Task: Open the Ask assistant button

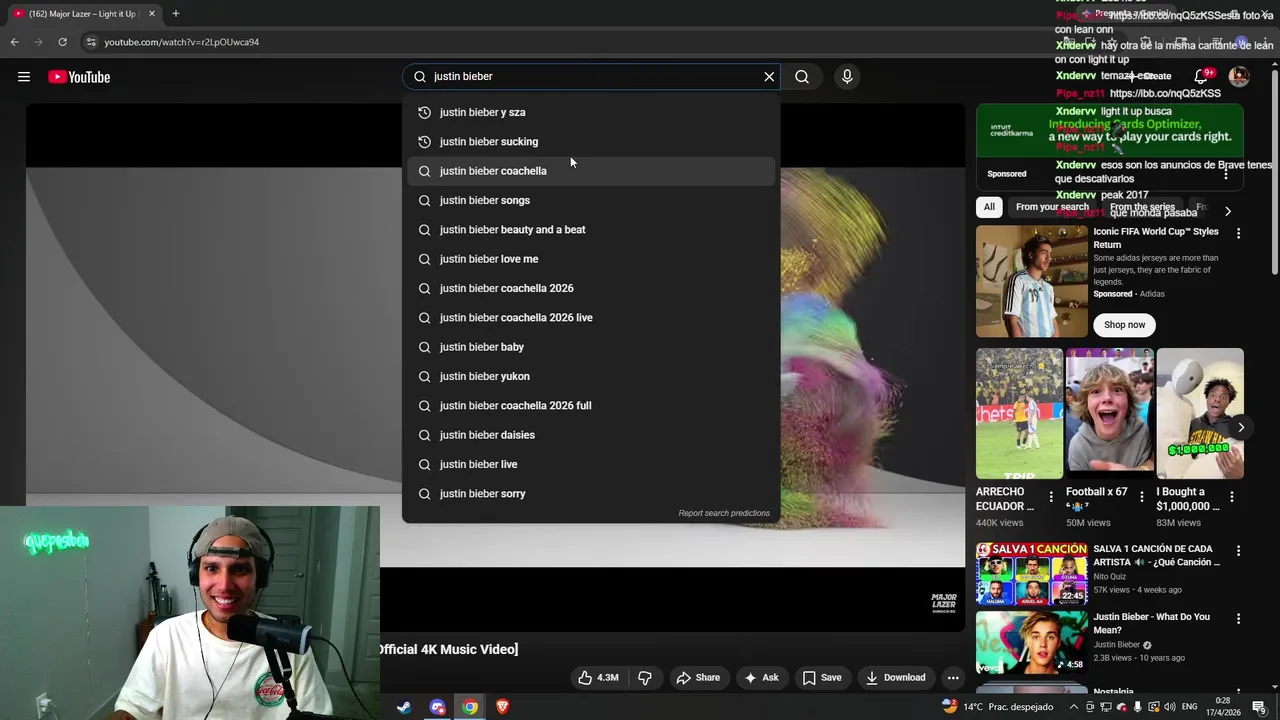Action: 761,678
